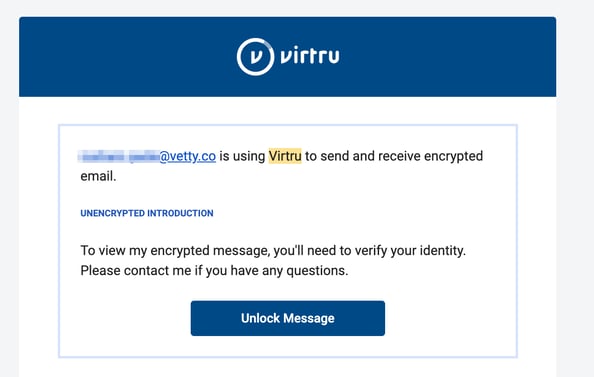Click the Unlock Message button
The height and width of the screenshot is (377, 594).
click(x=288, y=318)
